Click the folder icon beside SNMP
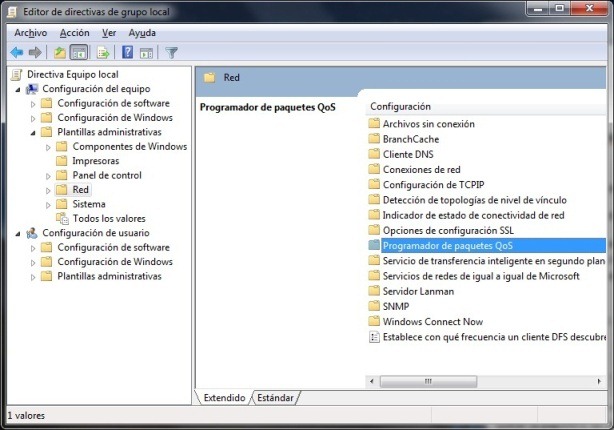This screenshot has height=430, width=614. coord(374,306)
